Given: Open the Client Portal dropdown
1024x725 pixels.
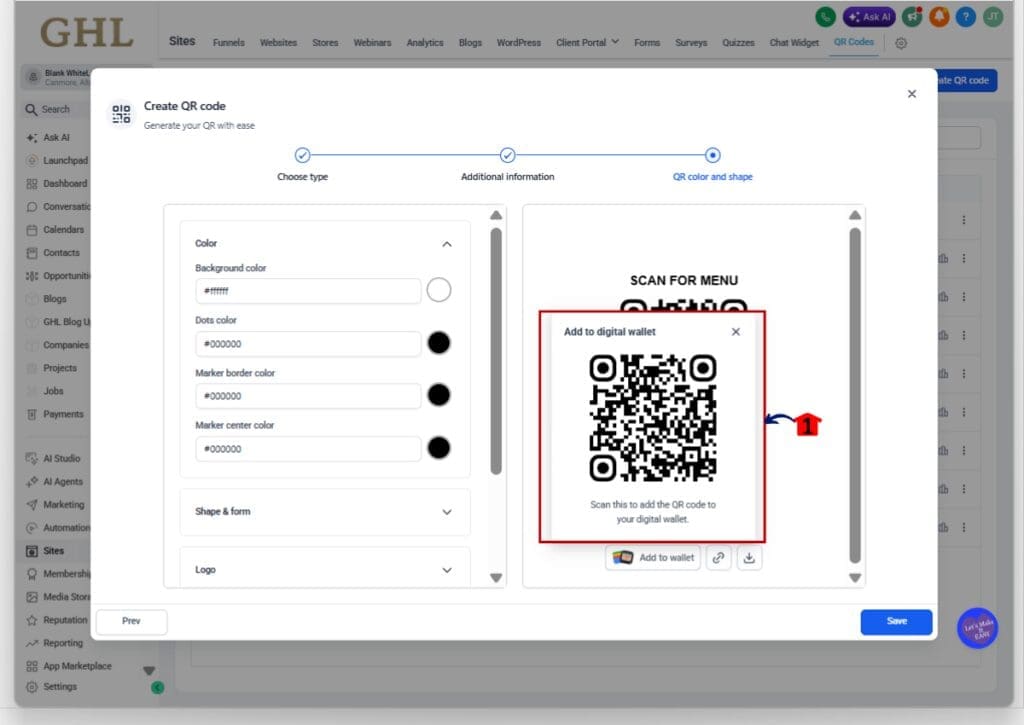Looking at the screenshot, I should pyautogui.click(x=587, y=42).
